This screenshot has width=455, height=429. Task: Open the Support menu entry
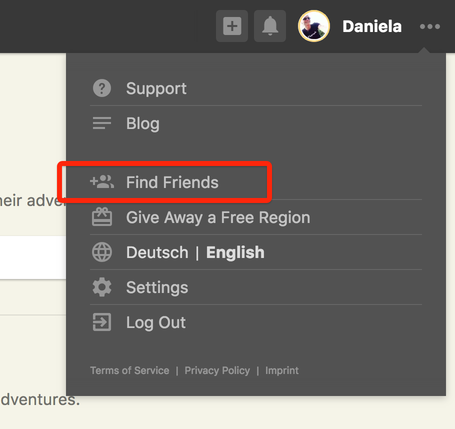pos(256,88)
